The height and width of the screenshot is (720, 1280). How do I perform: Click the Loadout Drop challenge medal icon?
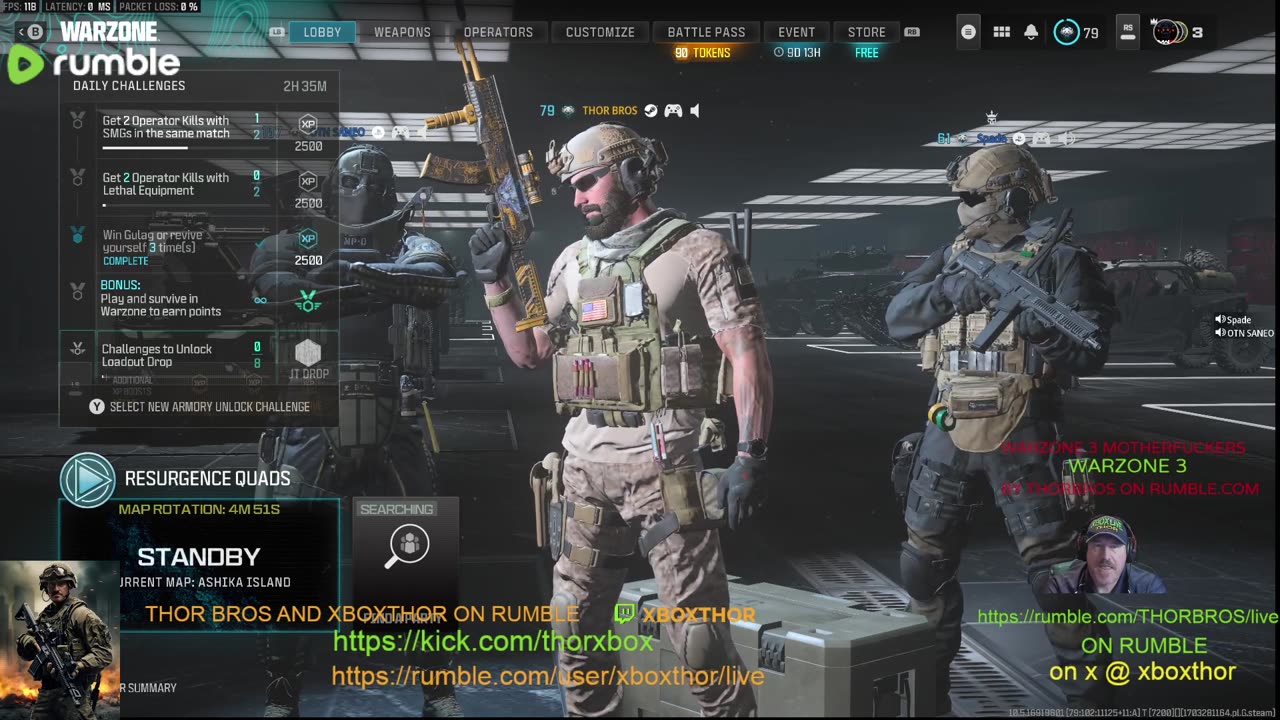(77, 349)
